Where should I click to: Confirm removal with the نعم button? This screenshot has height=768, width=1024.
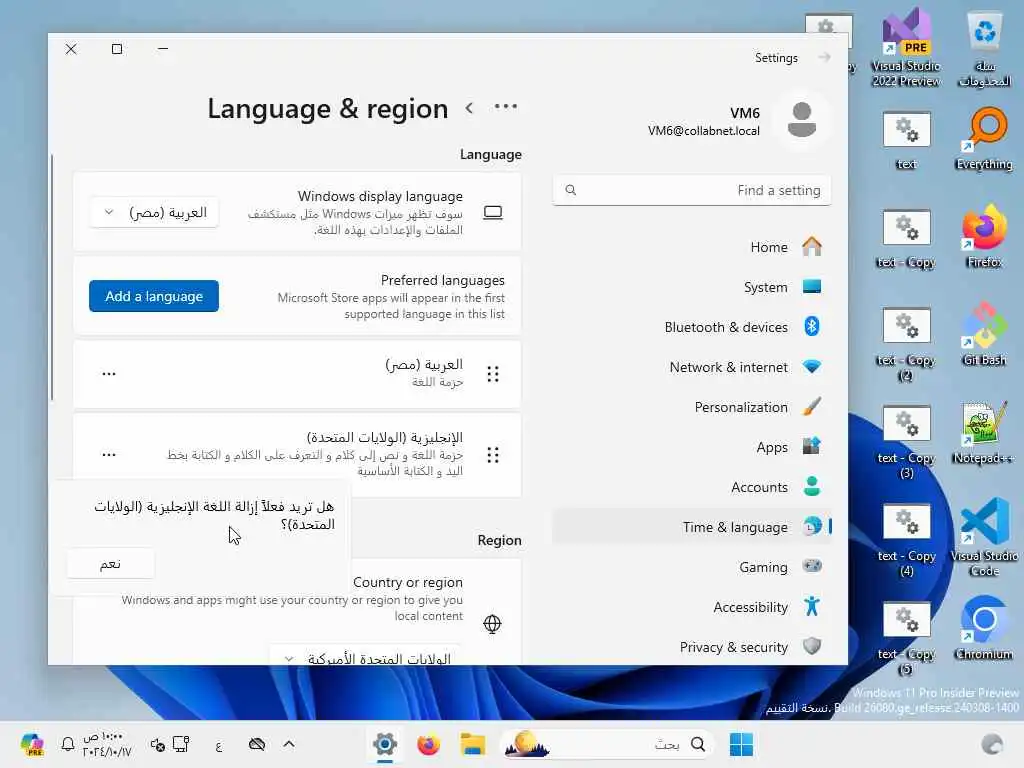(110, 564)
